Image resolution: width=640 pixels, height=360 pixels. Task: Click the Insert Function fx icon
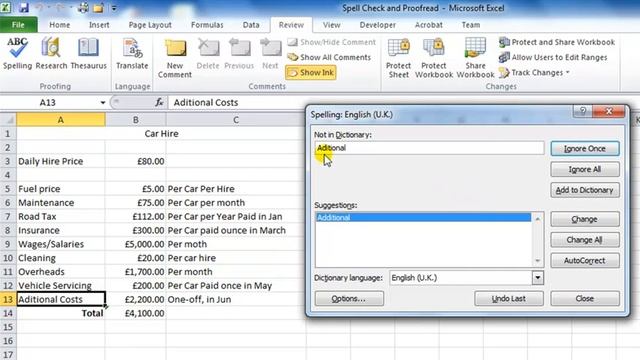(x=159, y=102)
